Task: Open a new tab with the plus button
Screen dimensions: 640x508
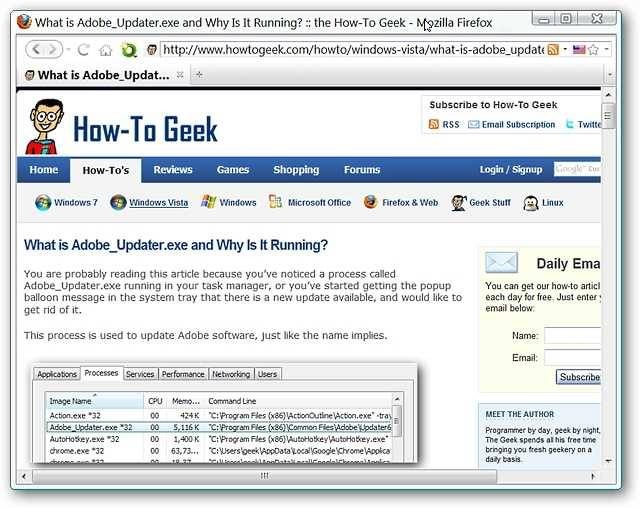Action: (199, 74)
